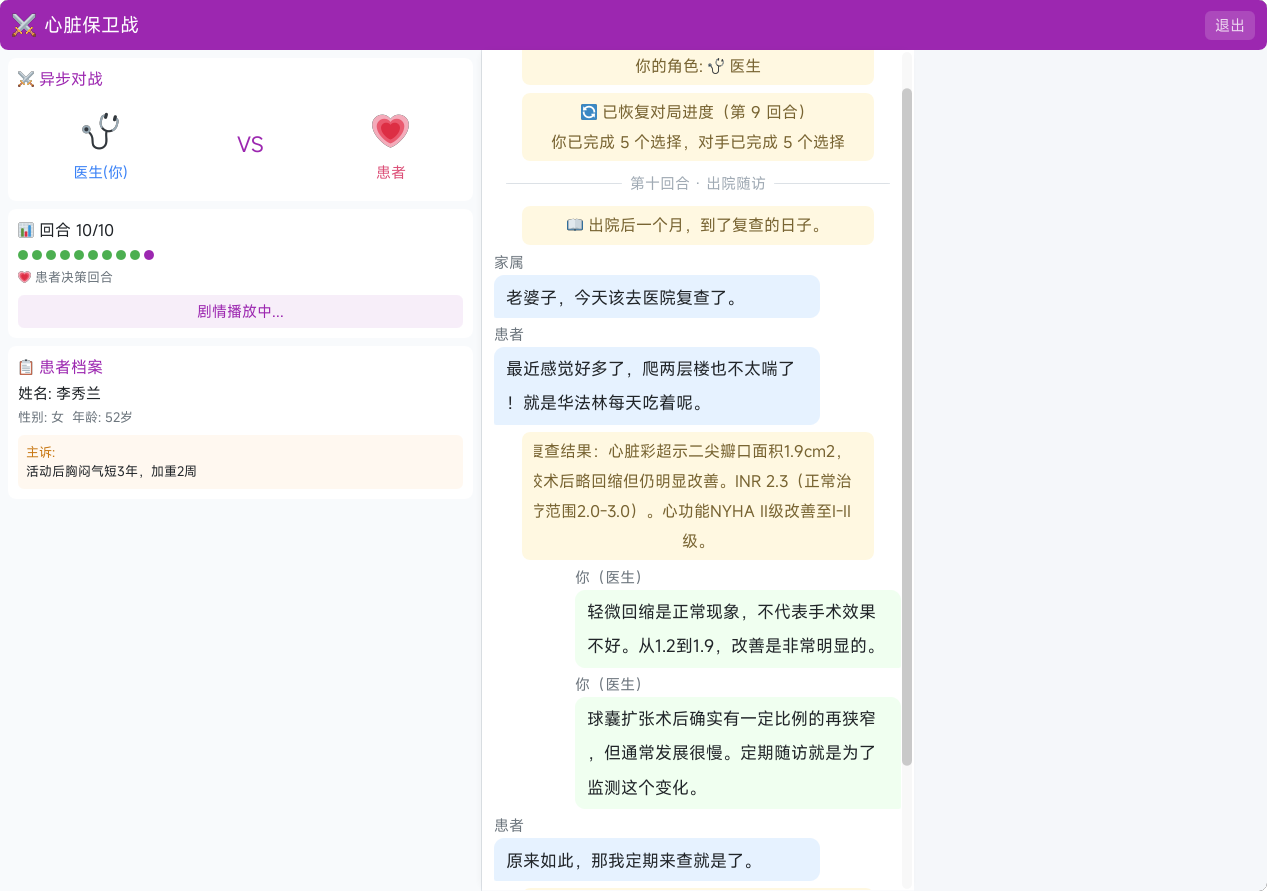The height and width of the screenshot is (891, 1267).
Task: Click the swords icon beside 异步对战
Action: coord(26,79)
